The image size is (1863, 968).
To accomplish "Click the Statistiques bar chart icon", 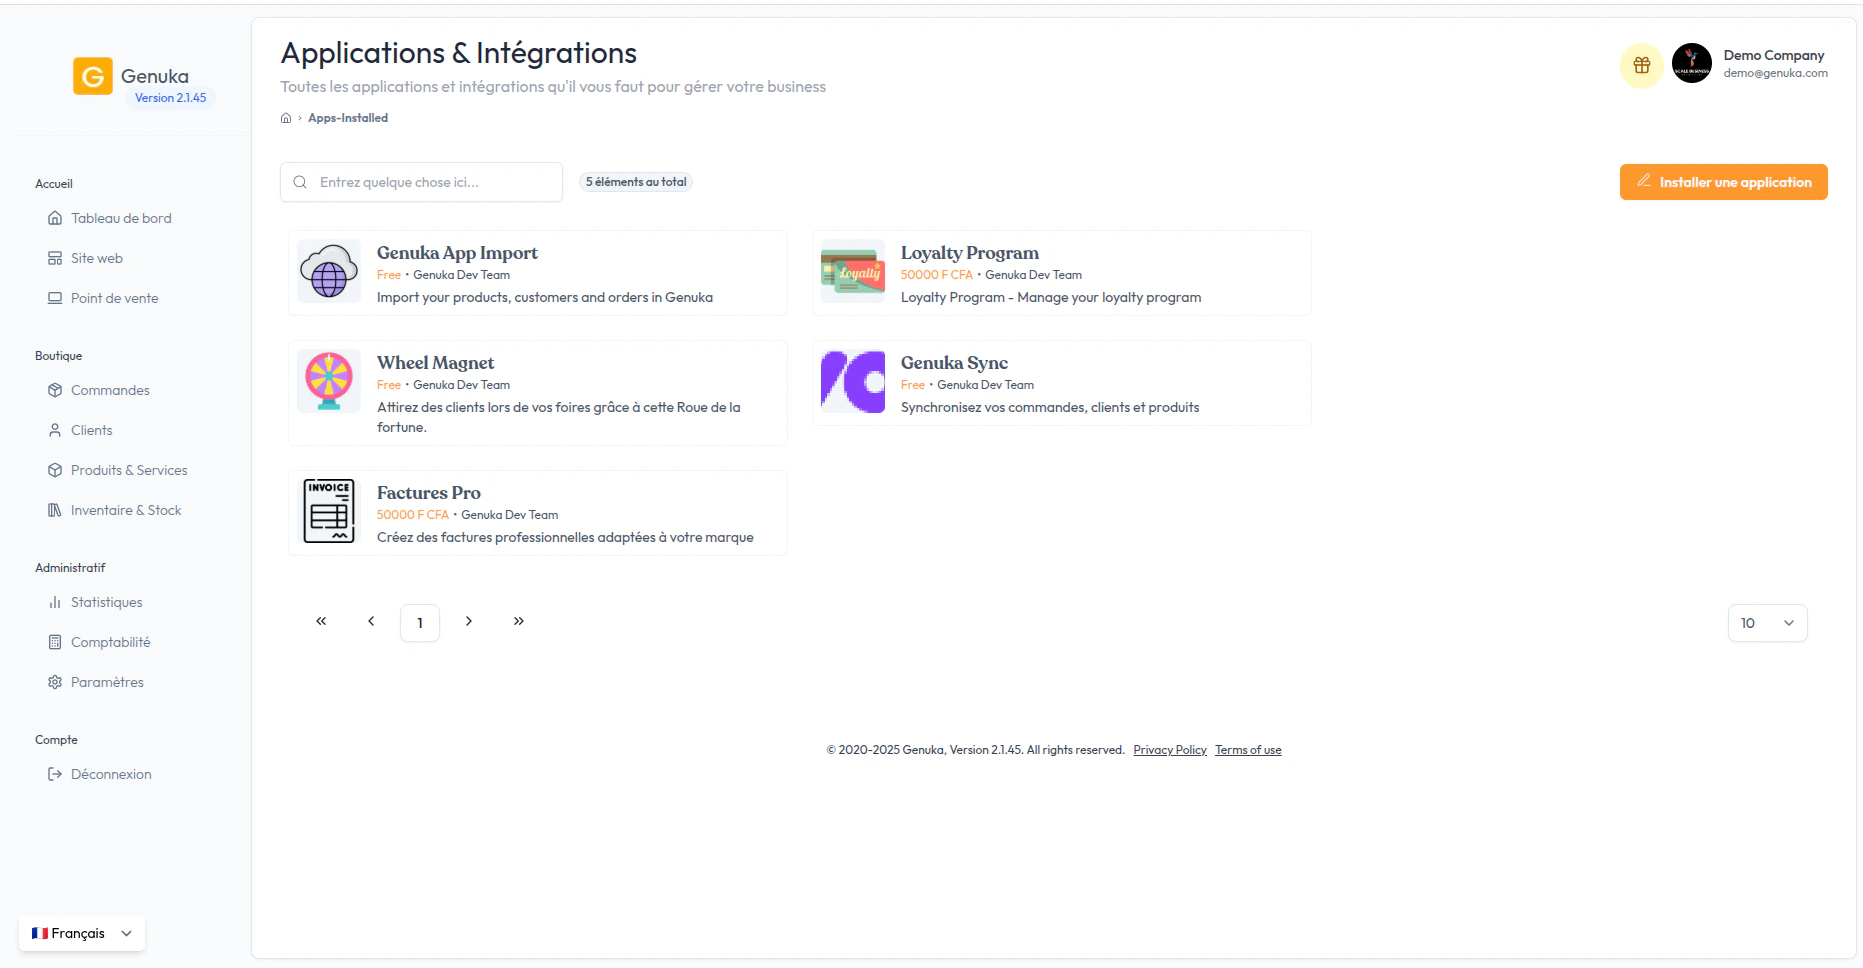I will coord(55,602).
